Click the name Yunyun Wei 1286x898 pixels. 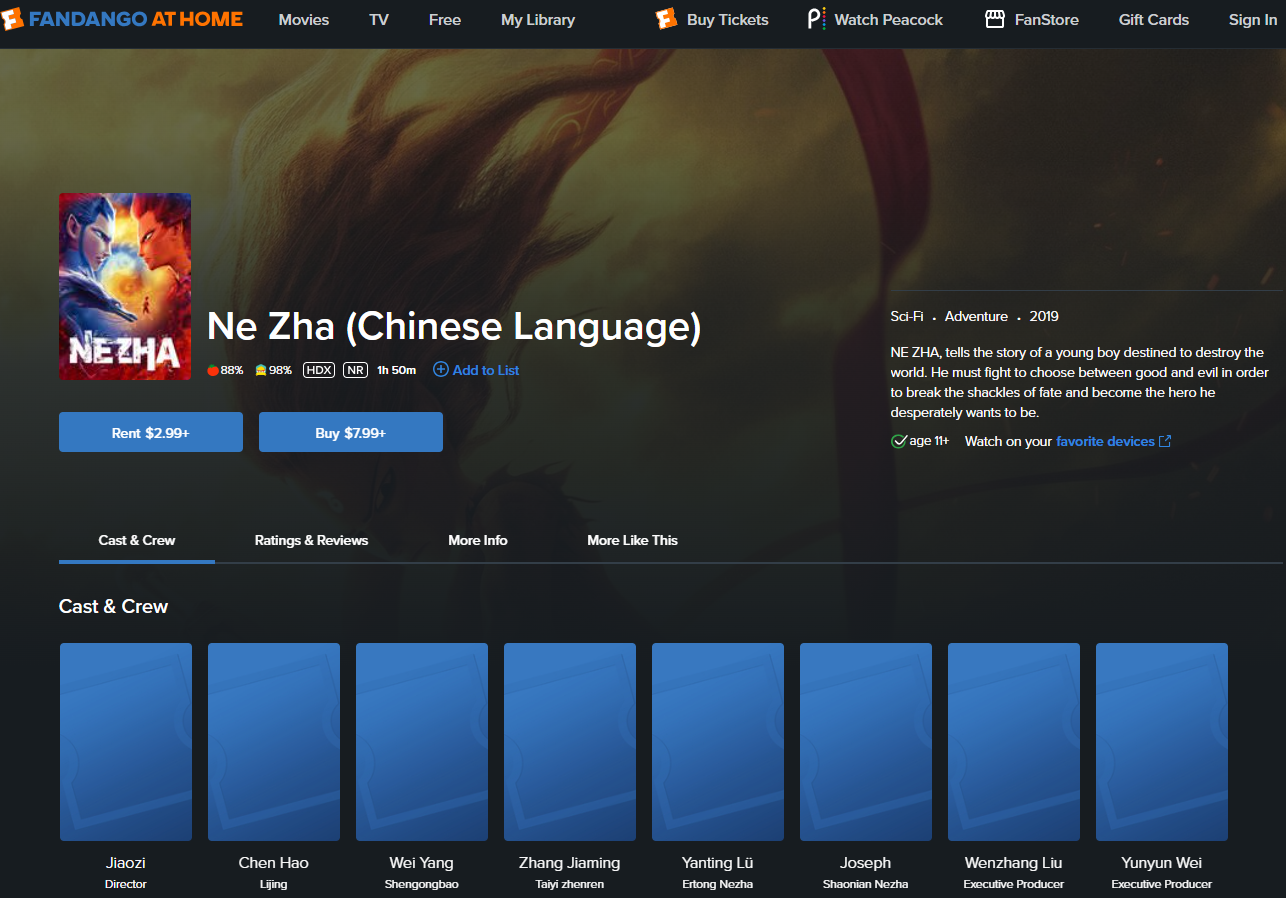(1162, 862)
